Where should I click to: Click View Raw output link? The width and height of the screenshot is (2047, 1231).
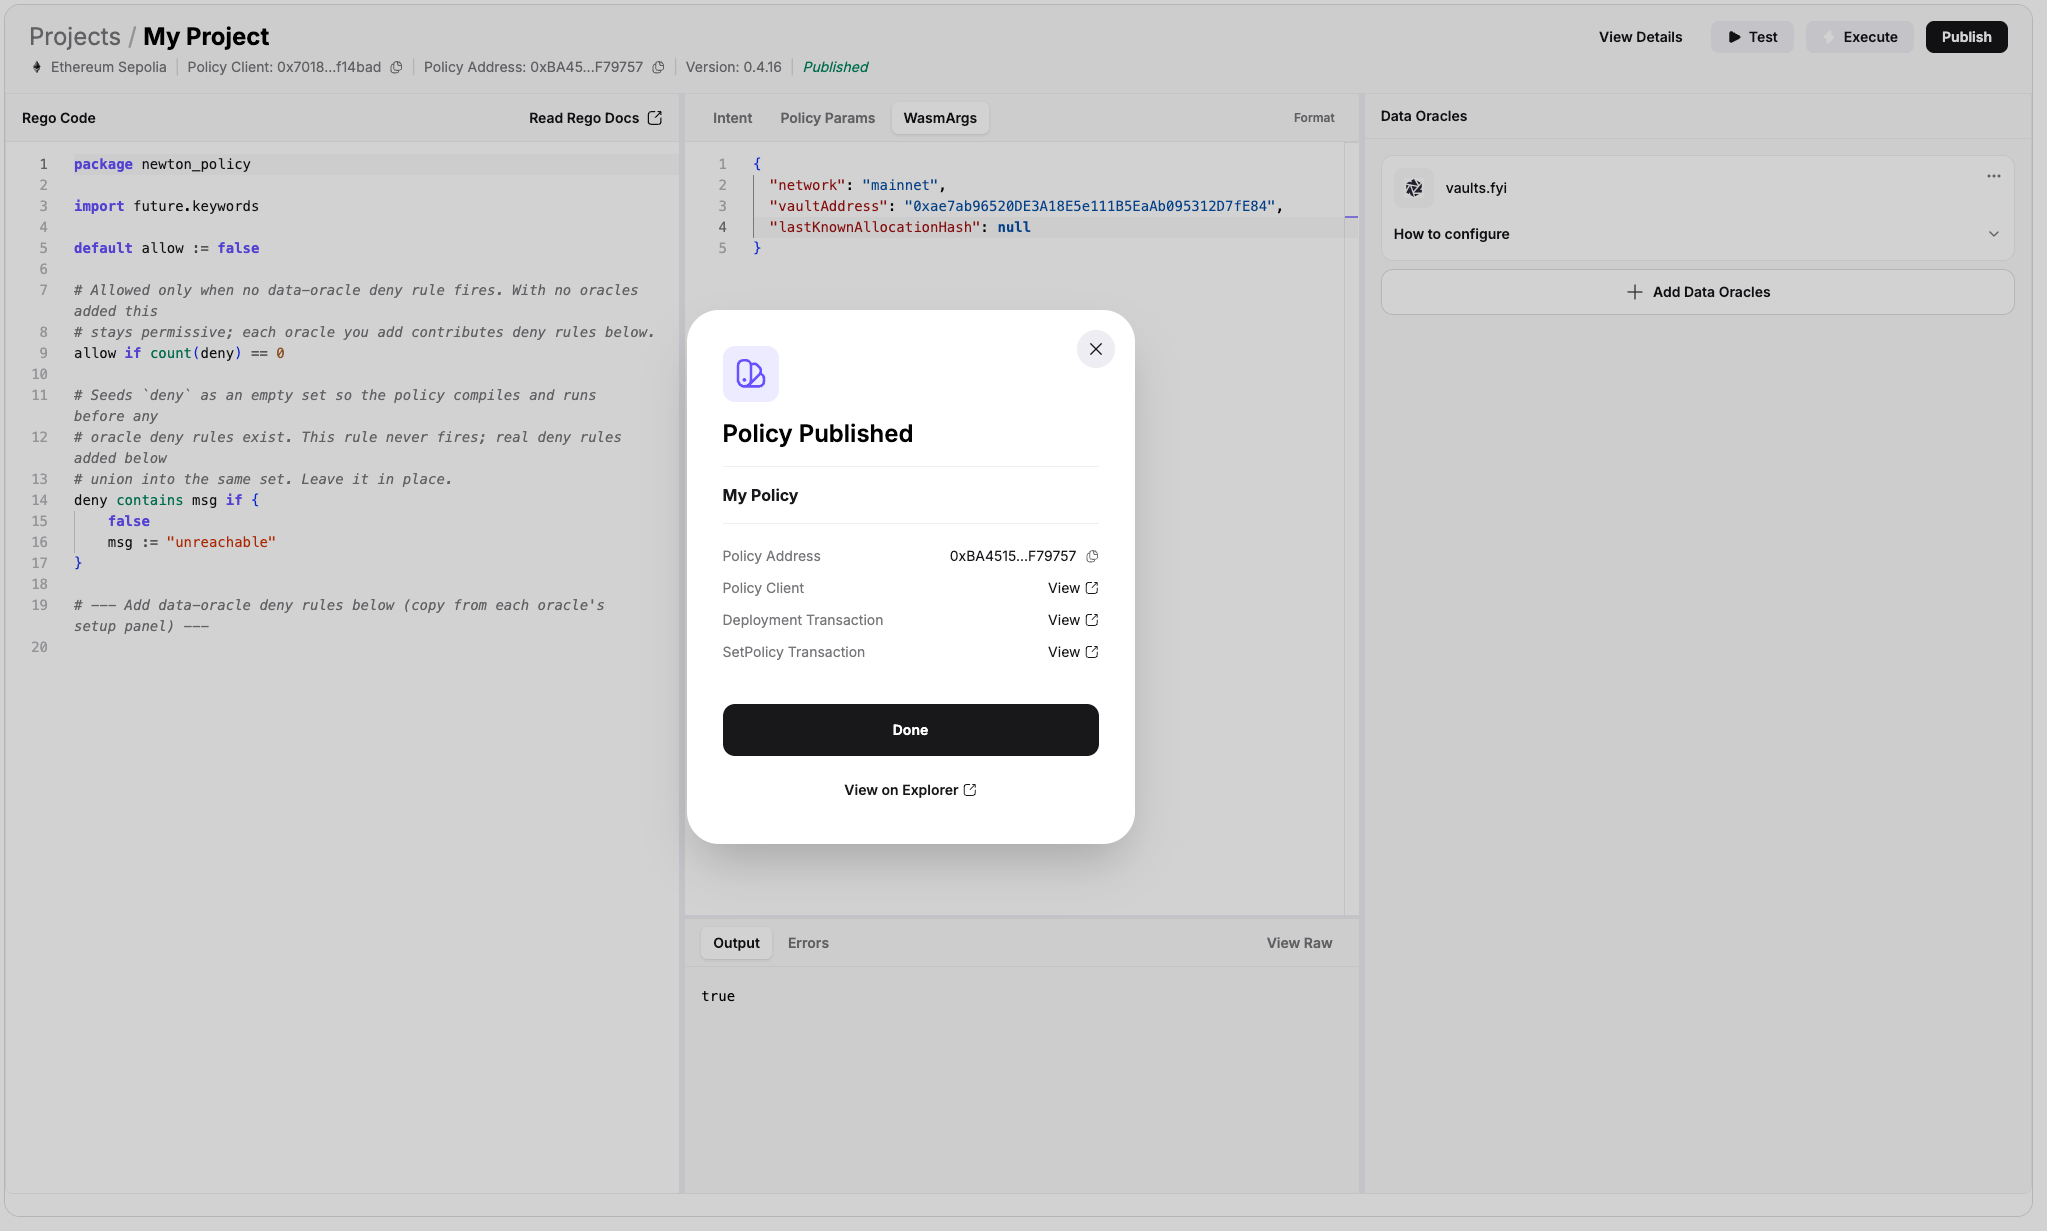(1299, 943)
